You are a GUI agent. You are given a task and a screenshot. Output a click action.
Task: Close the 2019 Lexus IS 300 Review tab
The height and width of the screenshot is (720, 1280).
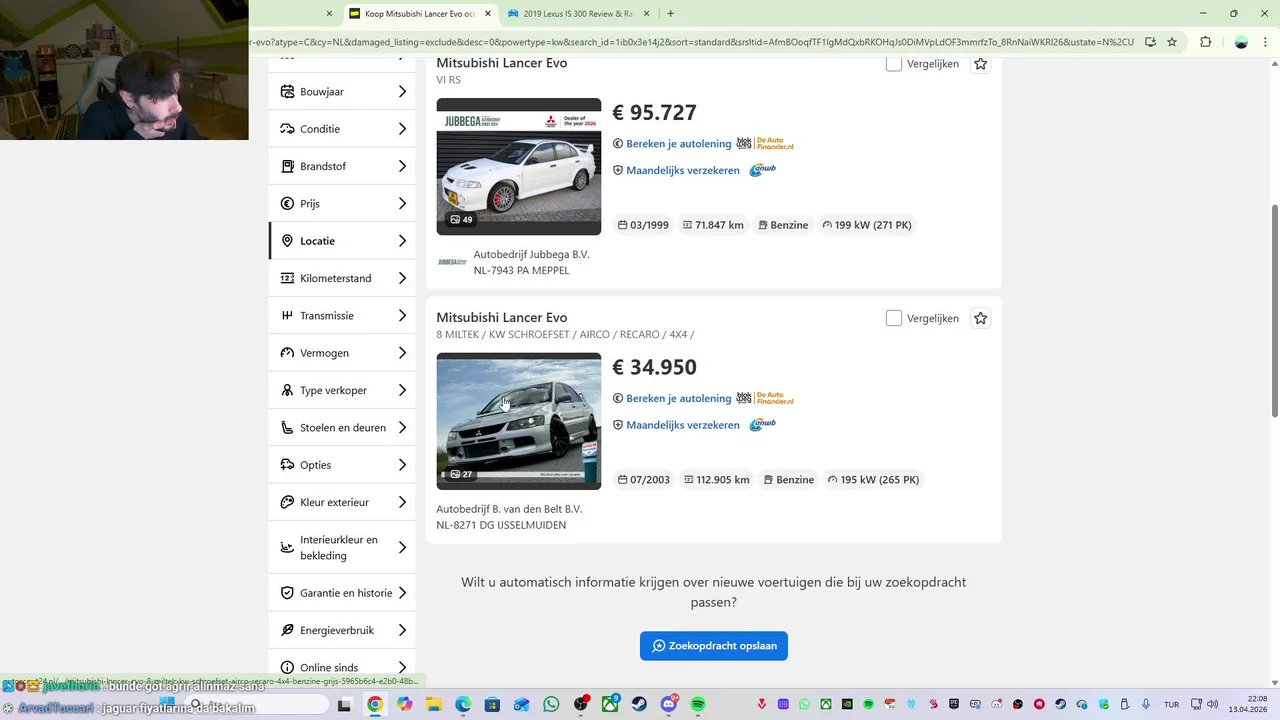pyautogui.click(x=647, y=14)
